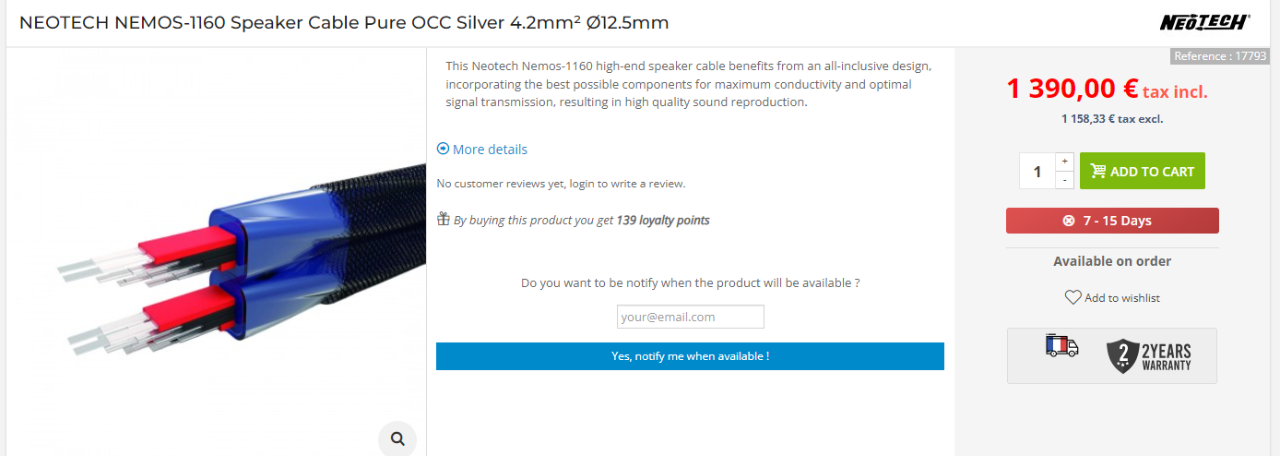
Task: Increase quantity with the plus stepper
Action: [x=1064, y=161]
